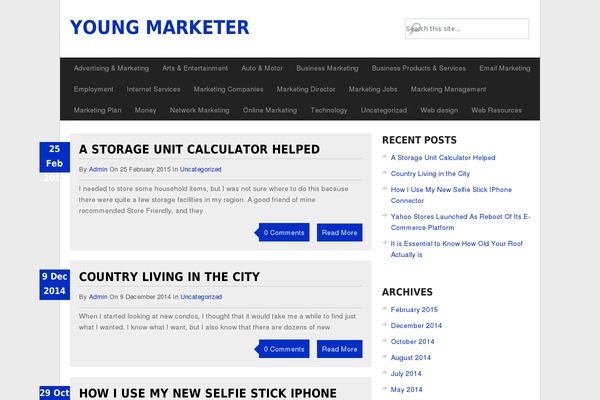Go to Online Marketing category

270,110
